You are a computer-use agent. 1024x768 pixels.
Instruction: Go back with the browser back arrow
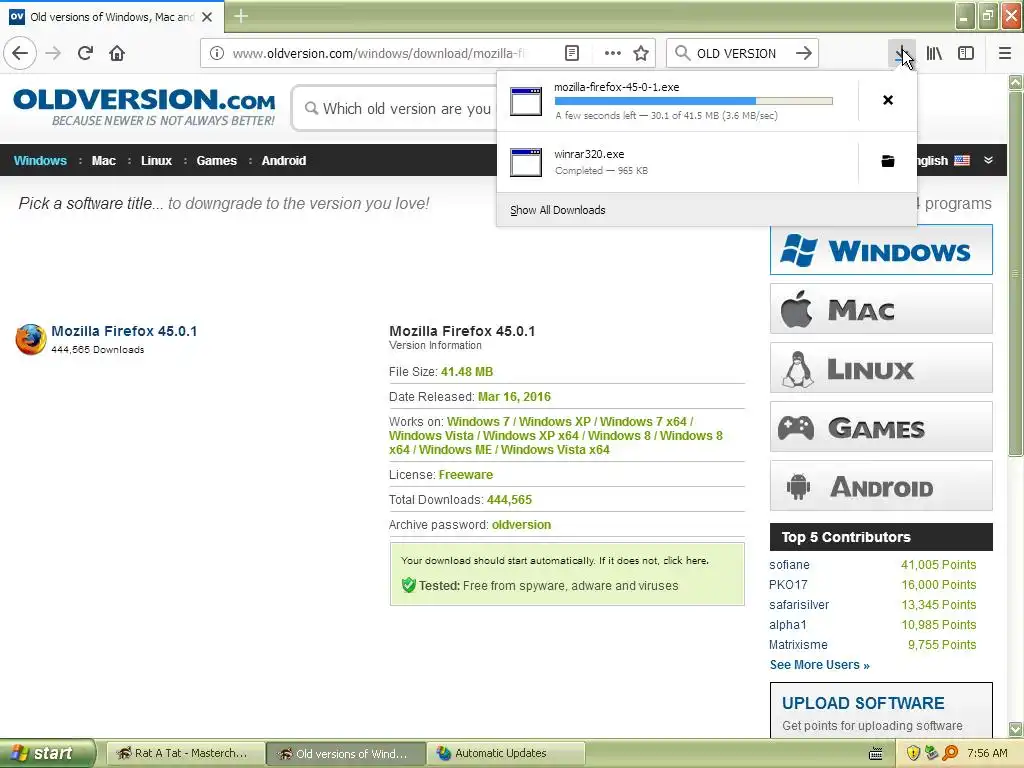(20, 53)
